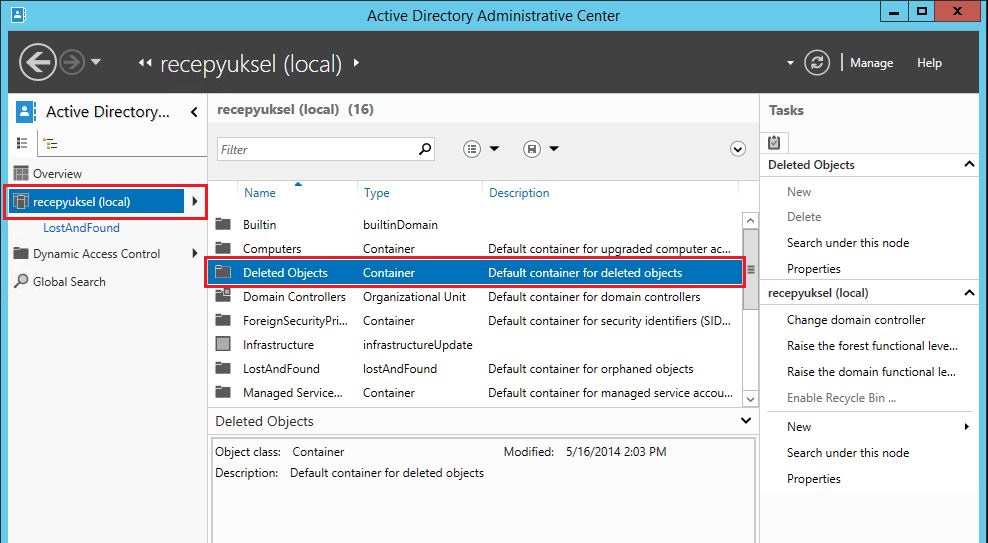This screenshot has height=543, width=988.
Task: Select the Builtin folder icon
Action: [x=223, y=224]
